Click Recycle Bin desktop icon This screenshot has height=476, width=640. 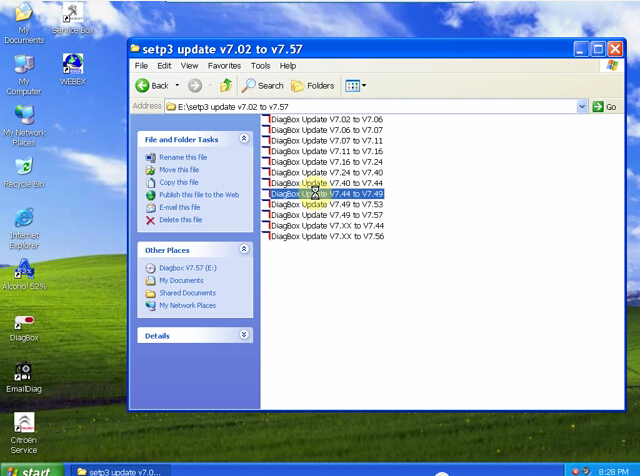click(24, 173)
